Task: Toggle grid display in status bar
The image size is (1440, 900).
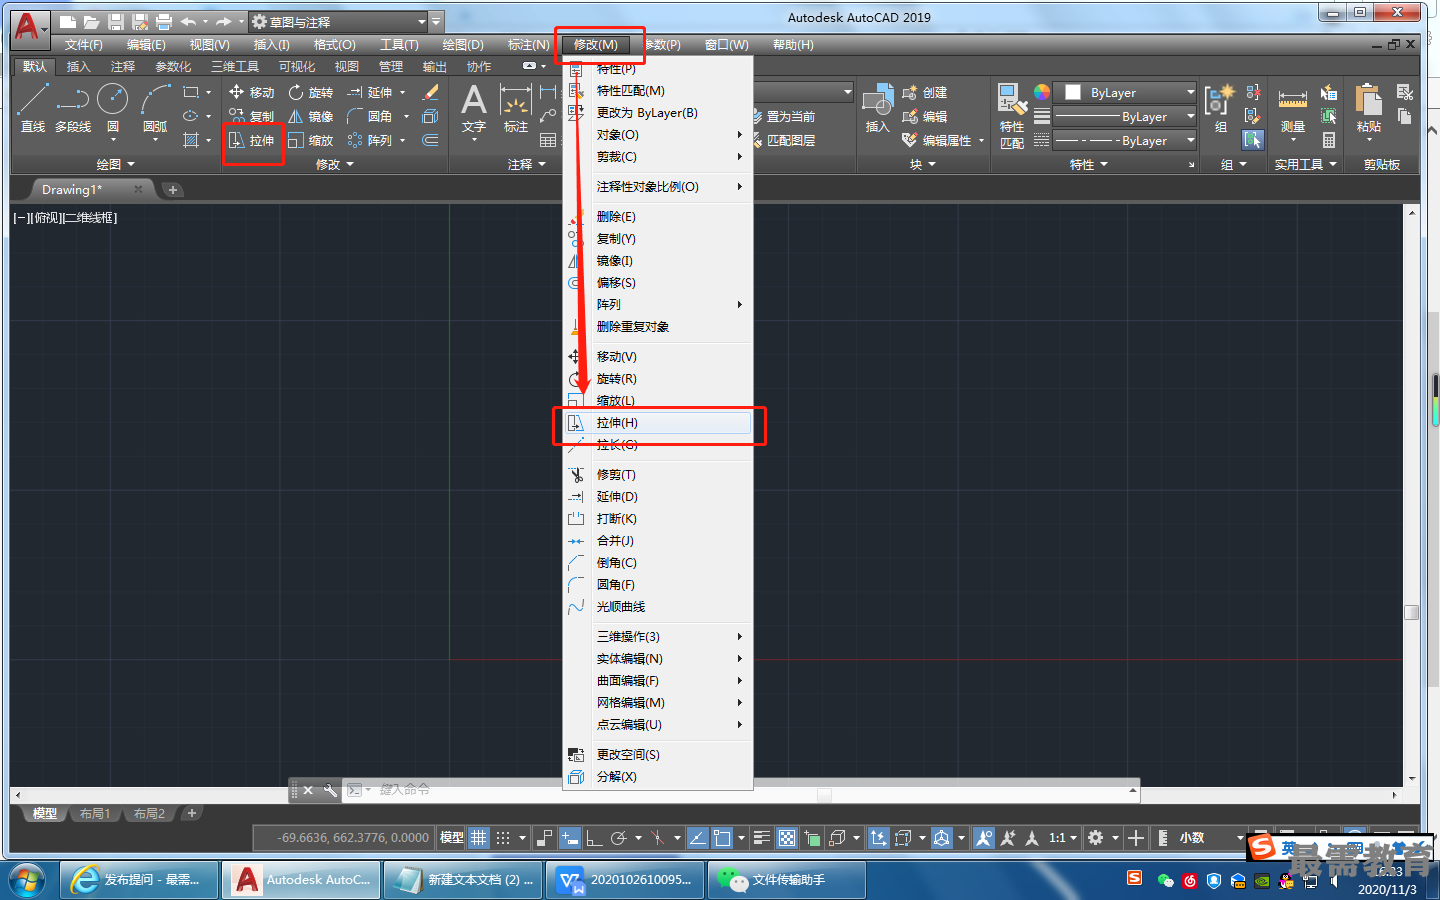Action: (x=479, y=838)
